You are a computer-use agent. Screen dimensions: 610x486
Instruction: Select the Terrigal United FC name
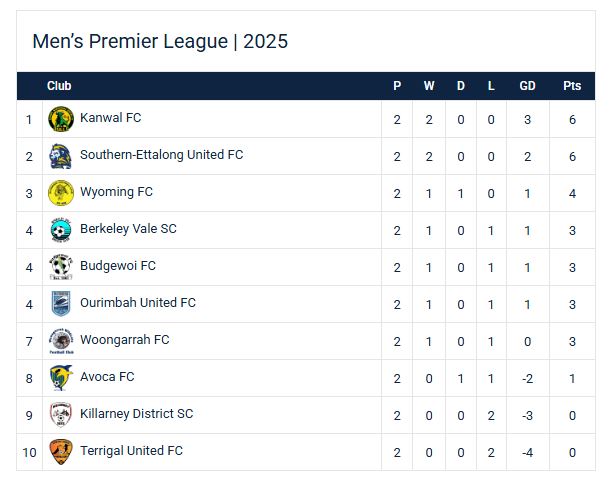pos(131,451)
